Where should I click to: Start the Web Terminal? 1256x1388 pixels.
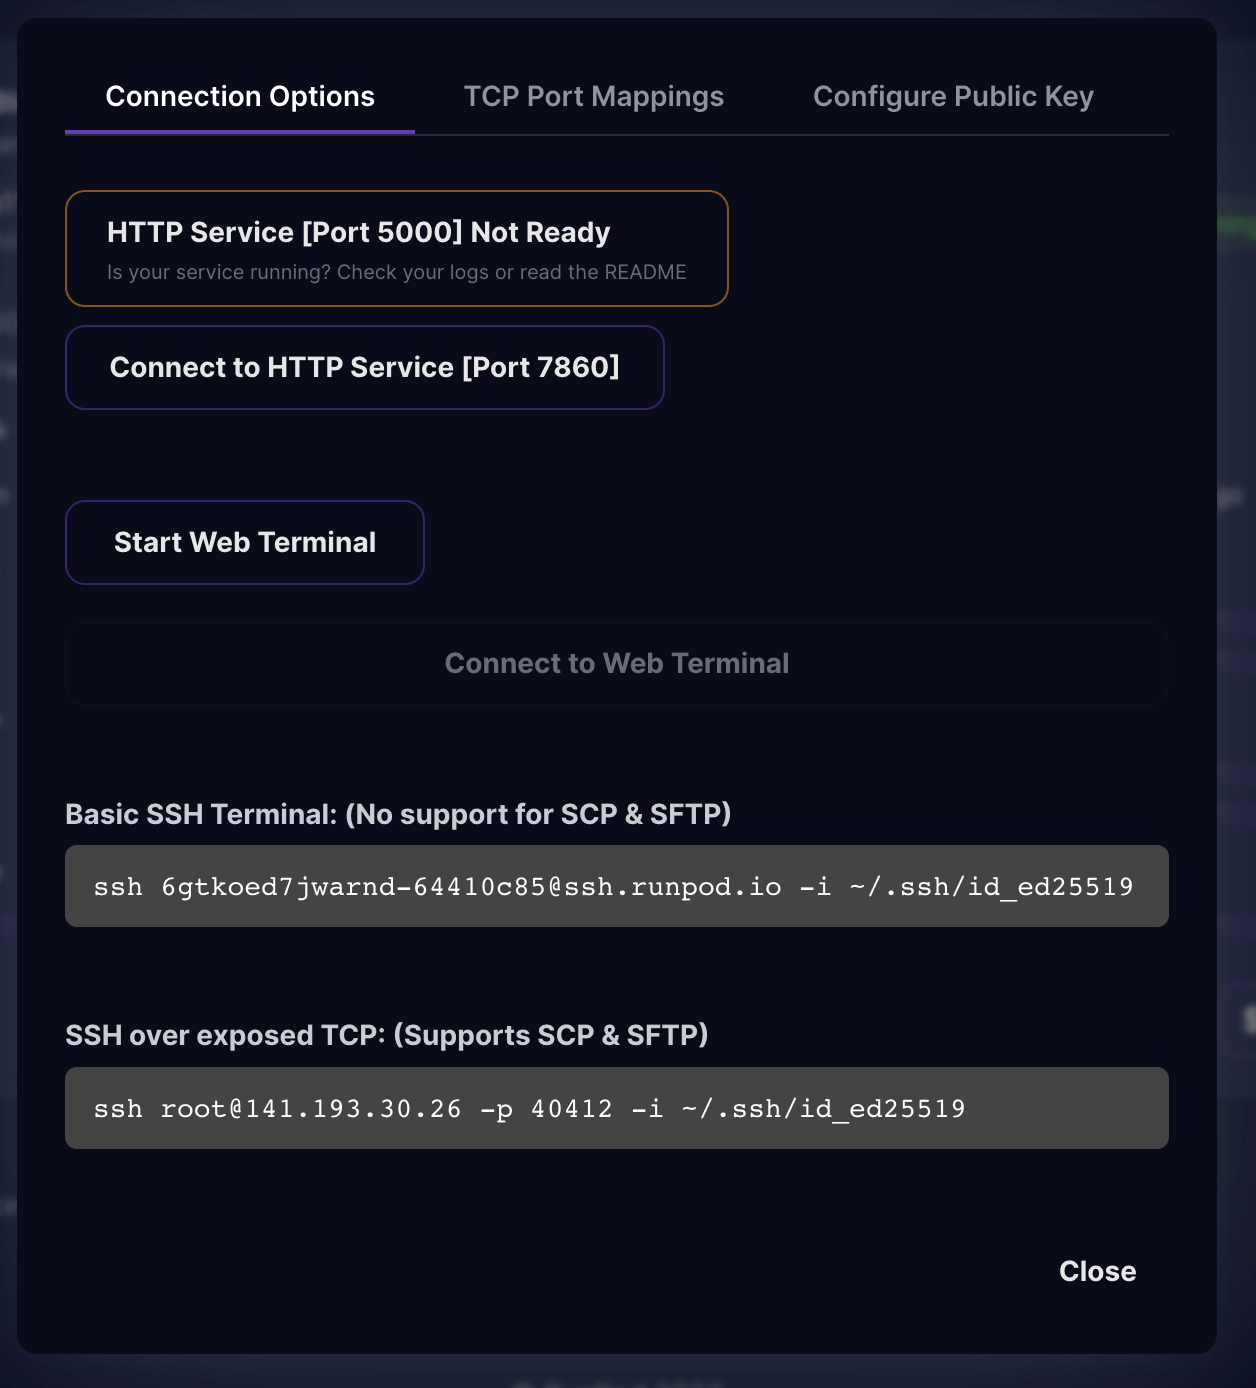coord(244,542)
